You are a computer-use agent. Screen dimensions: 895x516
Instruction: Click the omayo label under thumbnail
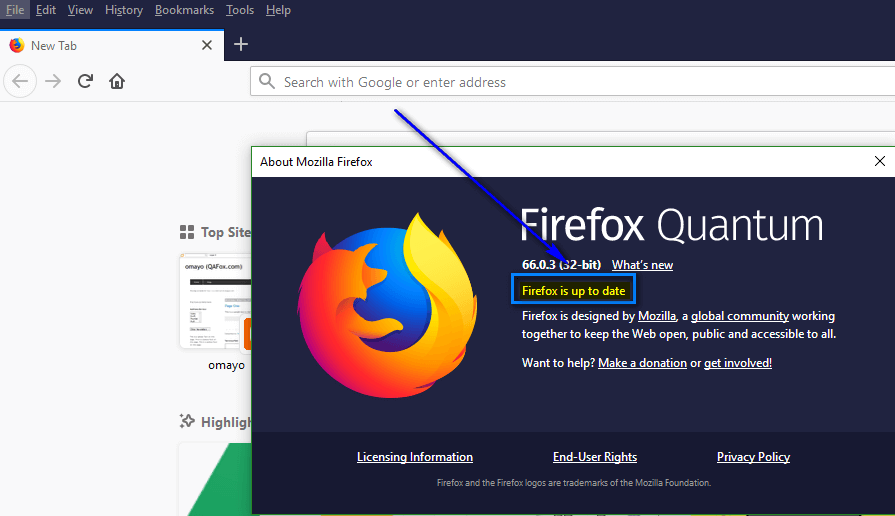pyautogui.click(x=226, y=365)
